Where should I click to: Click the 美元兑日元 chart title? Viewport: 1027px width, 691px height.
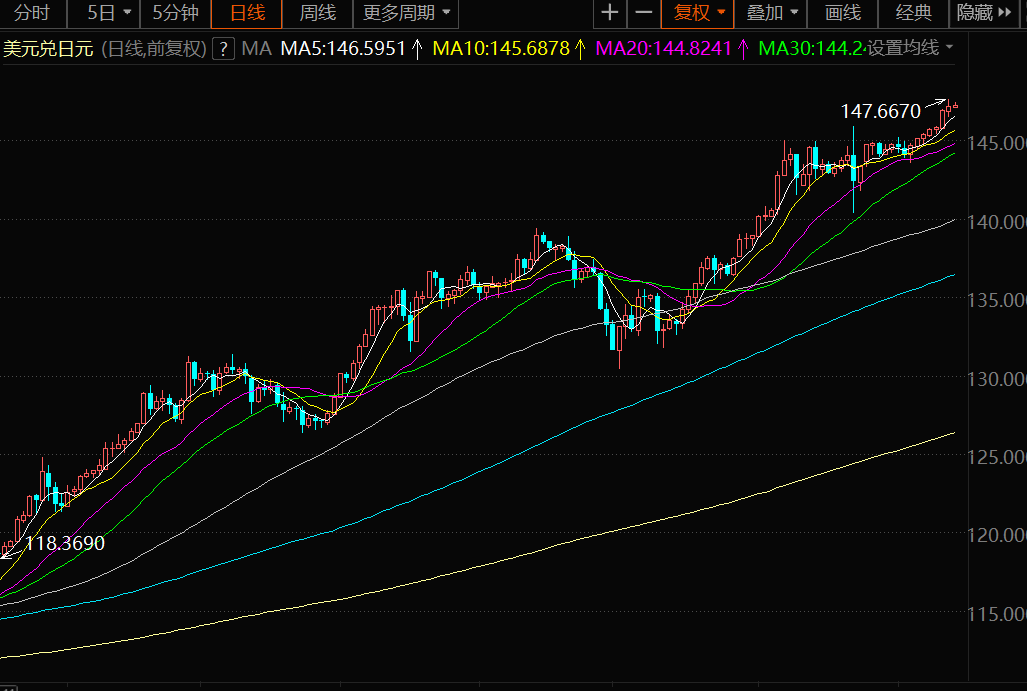point(48,49)
